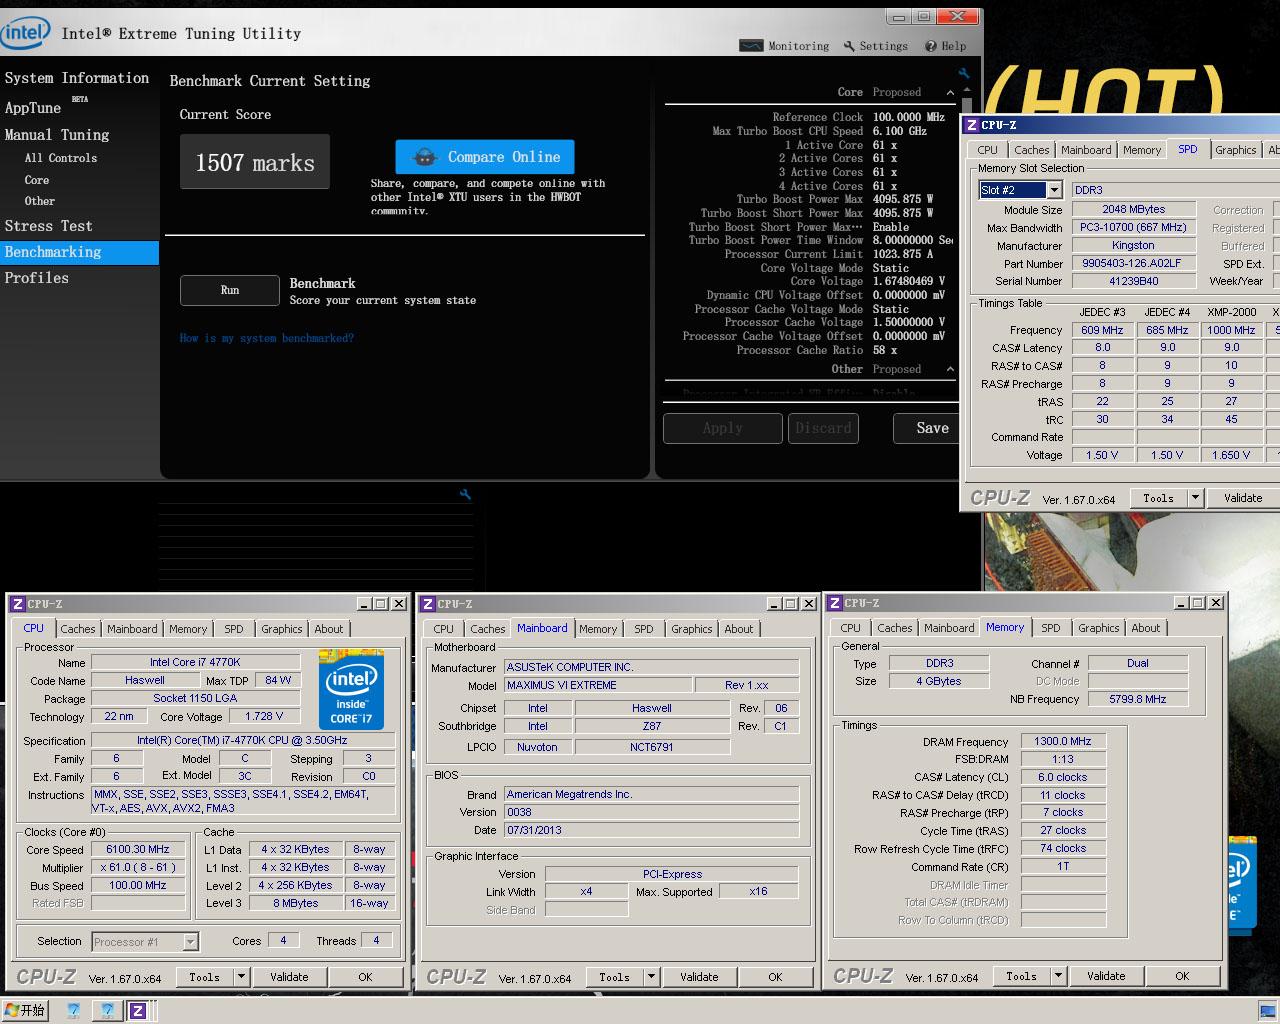The image size is (1280, 1024).
Task: Click title icon of CPU-Z Mainboard window
Action: point(428,604)
